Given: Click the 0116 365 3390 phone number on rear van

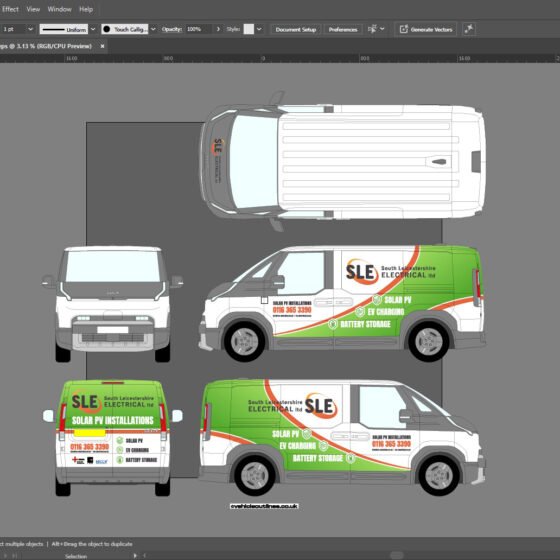Looking at the screenshot, I should [89, 447].
